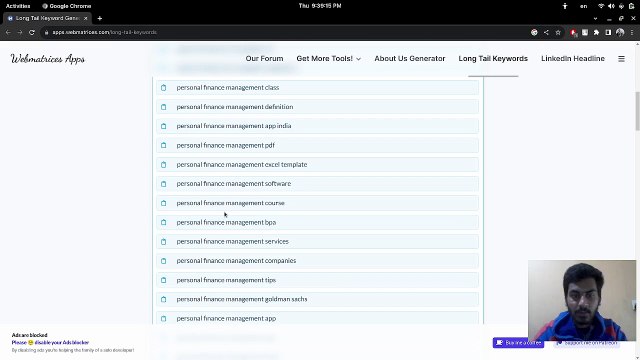Go back to previous page
This screenshot has height=360, width=640.
8,32
